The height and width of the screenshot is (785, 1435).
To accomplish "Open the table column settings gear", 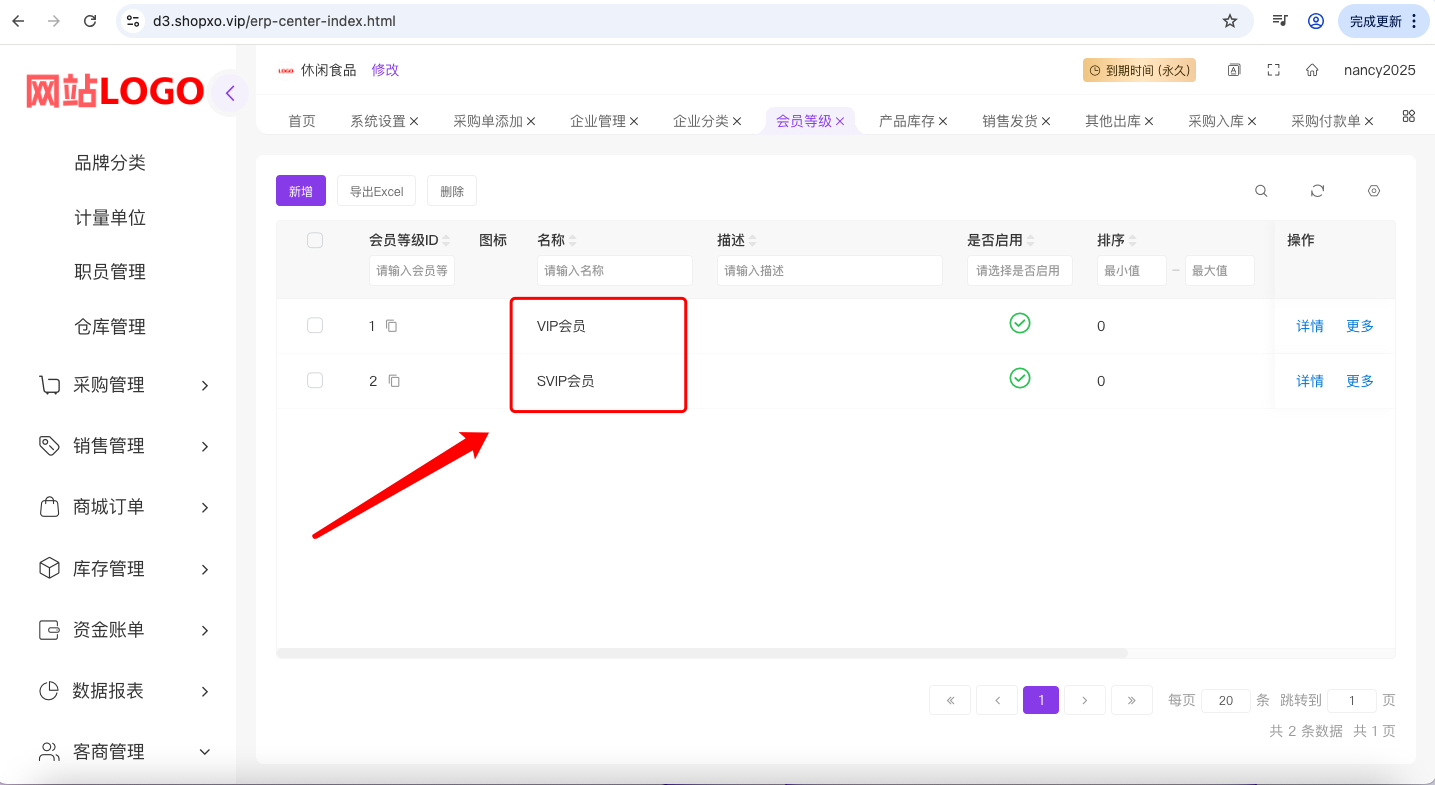I will click(1374, 191).
